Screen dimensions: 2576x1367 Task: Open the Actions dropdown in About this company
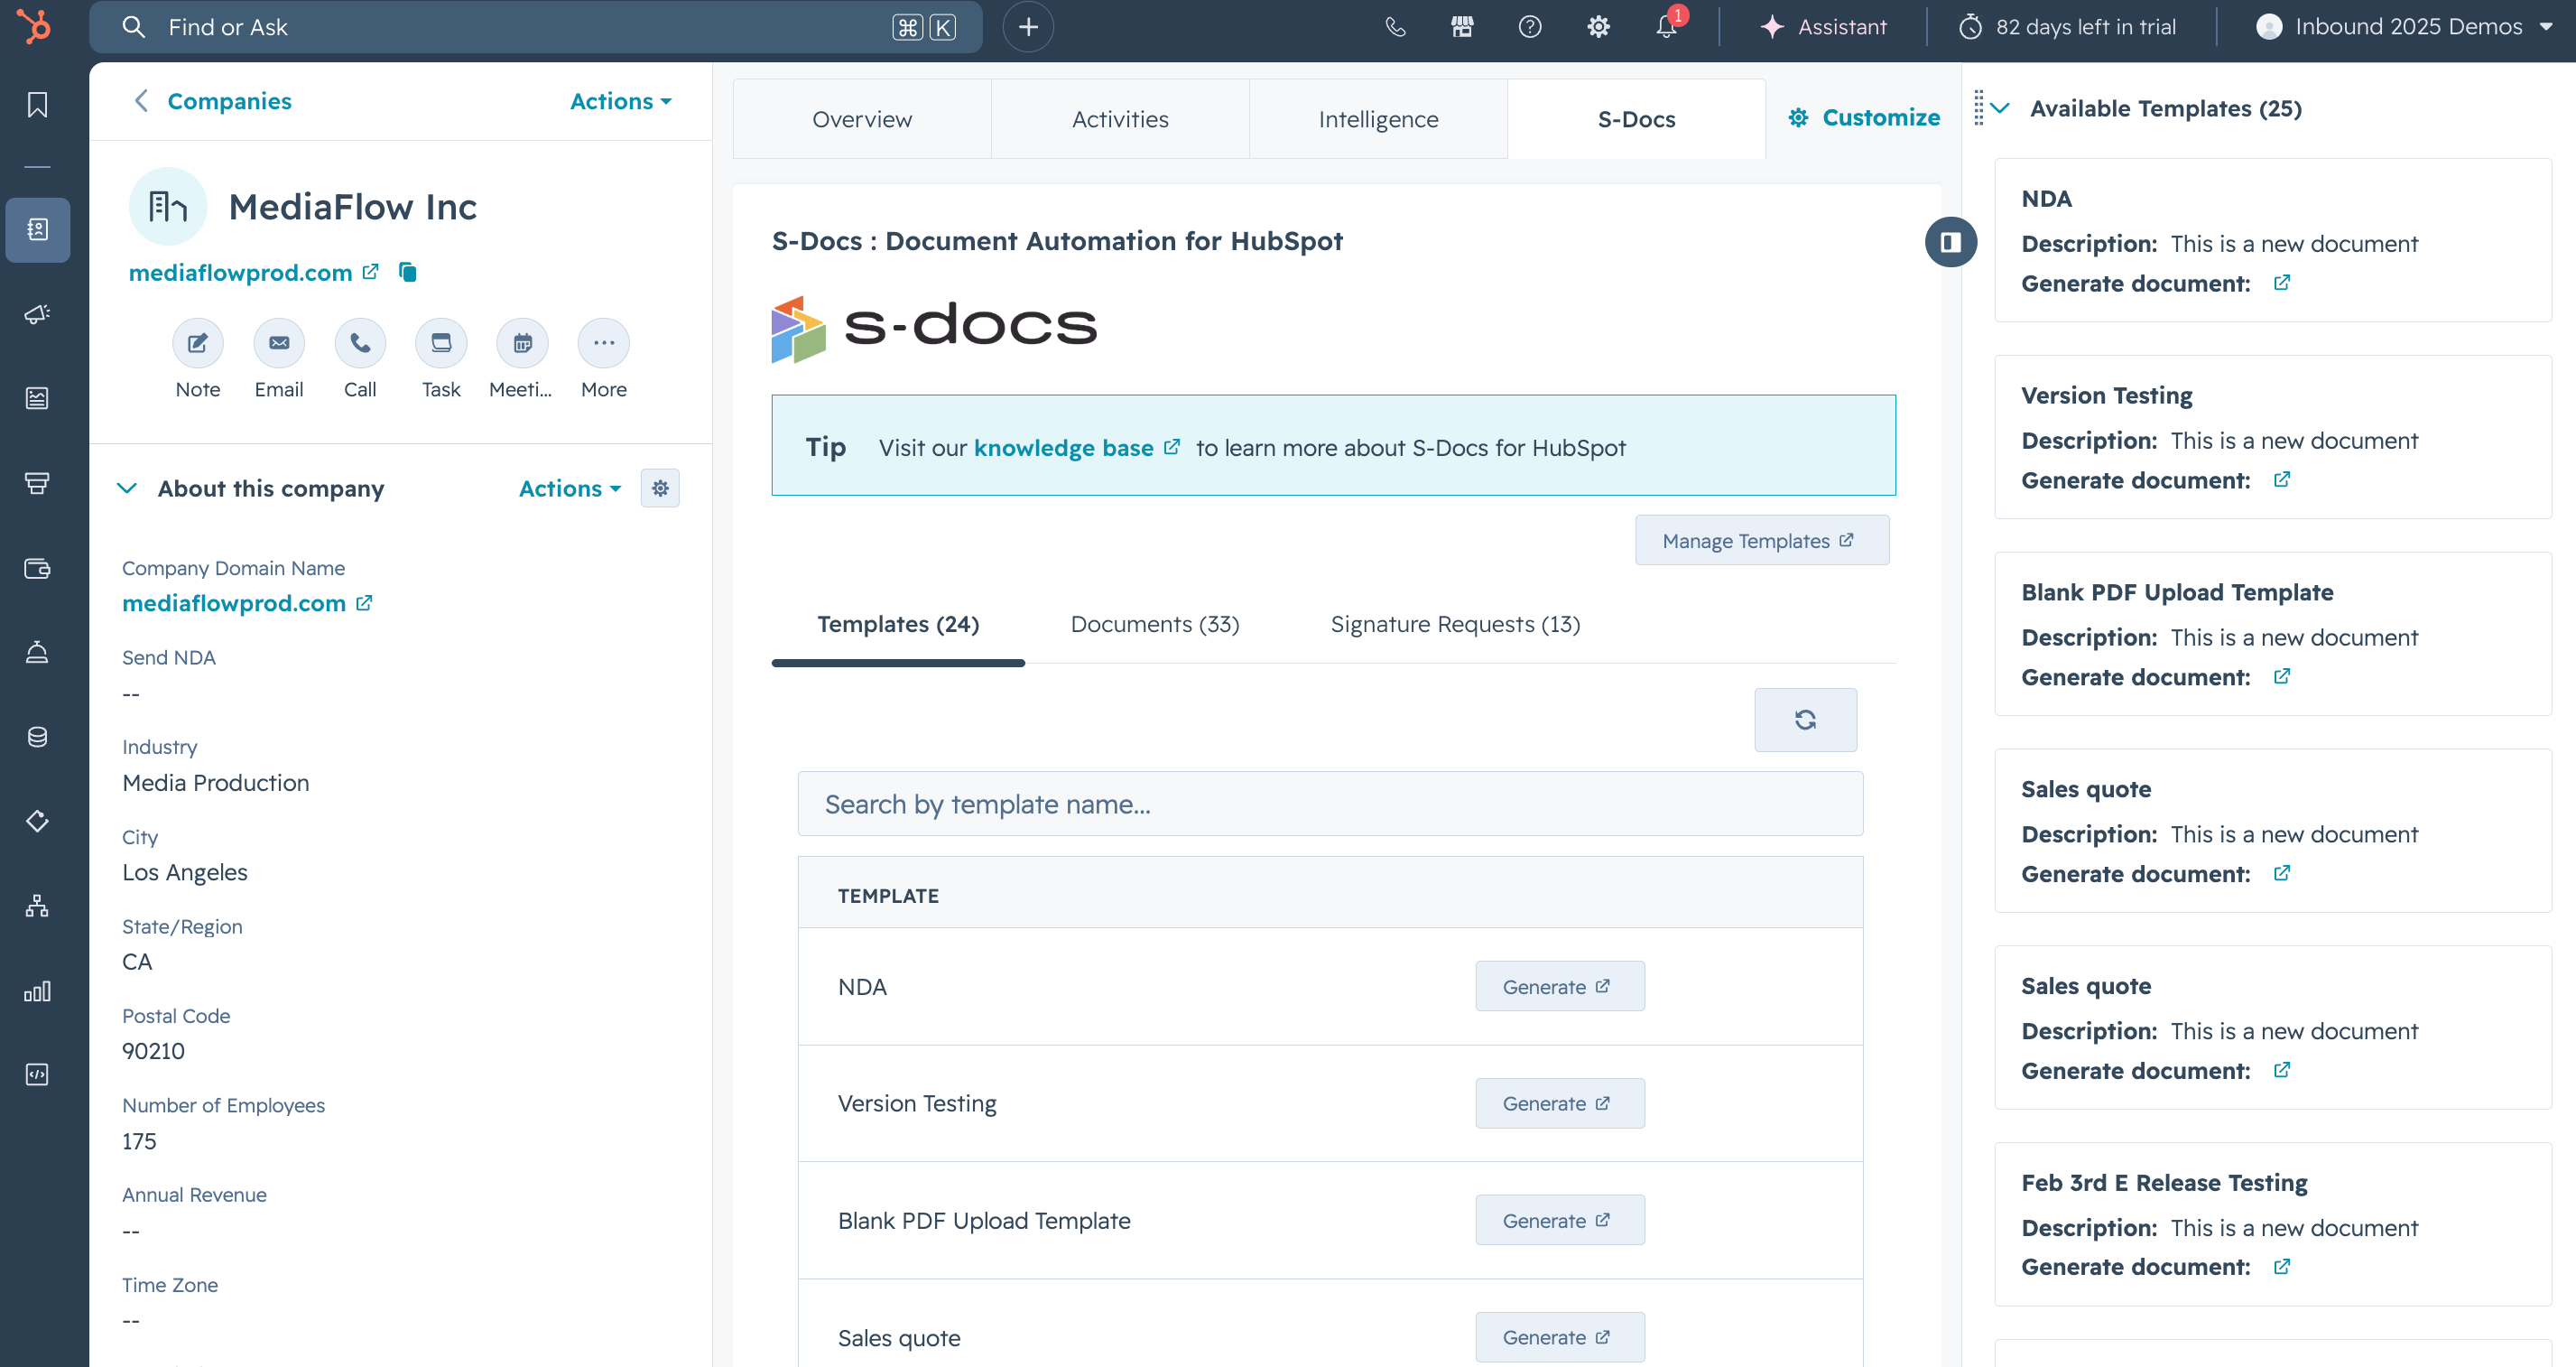point(570,488)
